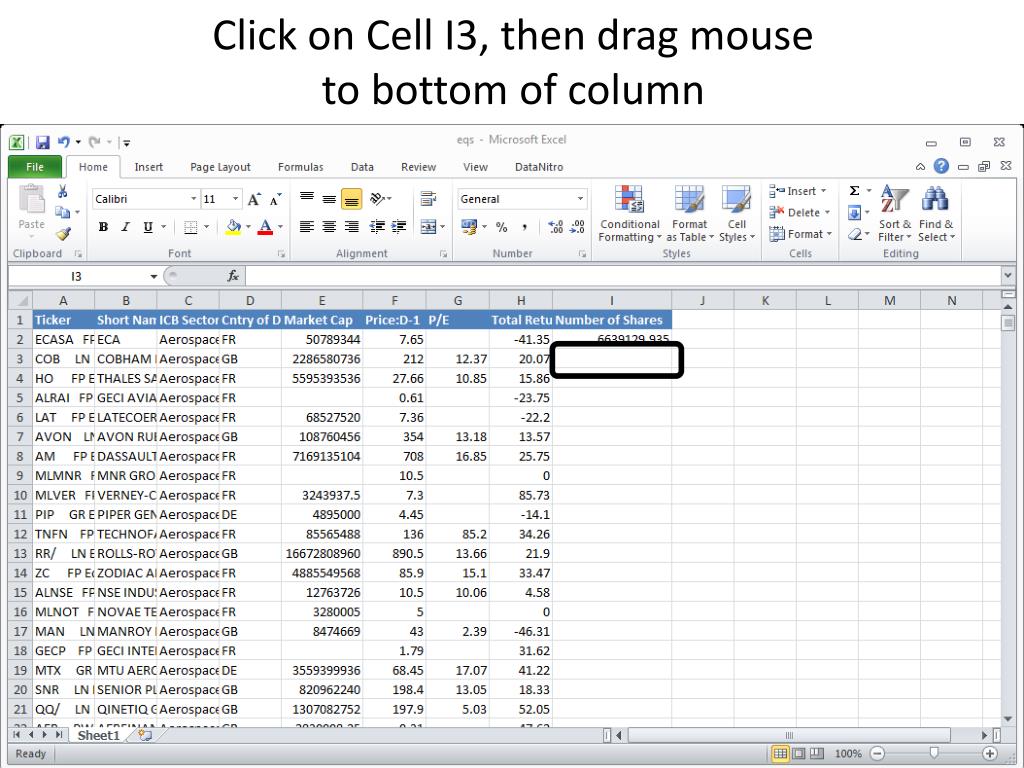
Task: Click the Fill down-arrow icon in Editing group
Action: pyautogui.click(x=854, y=212)
